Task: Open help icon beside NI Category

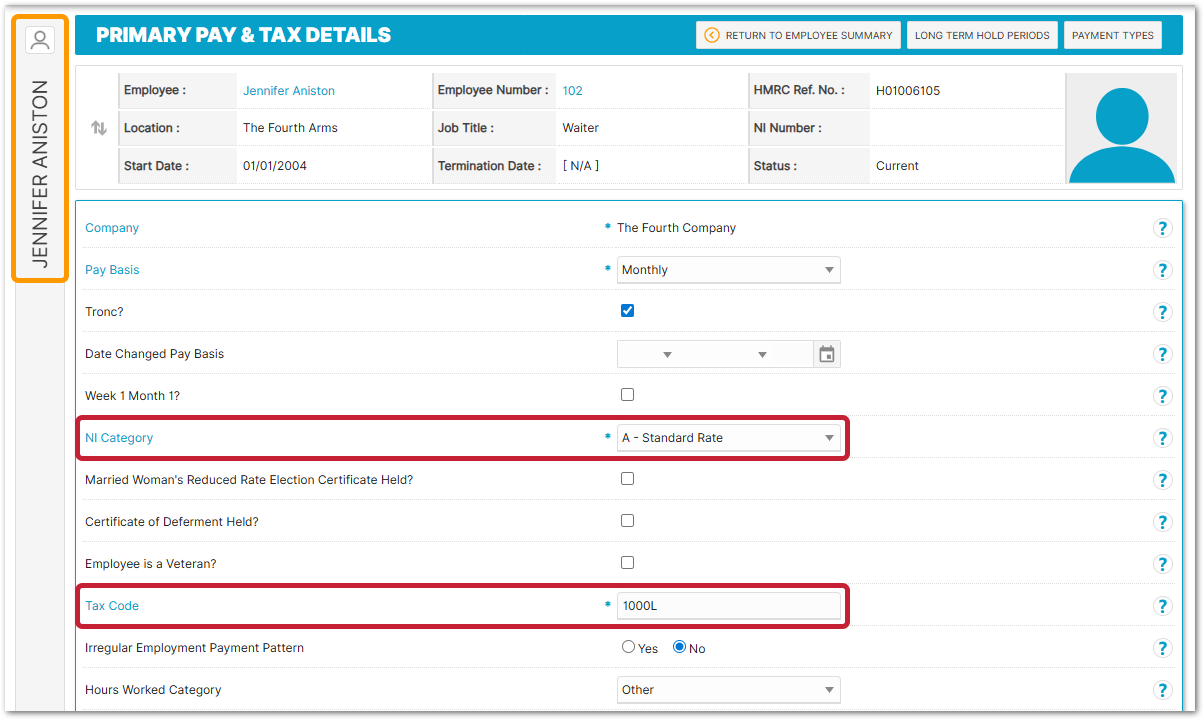Action: tap(1162, 438)
